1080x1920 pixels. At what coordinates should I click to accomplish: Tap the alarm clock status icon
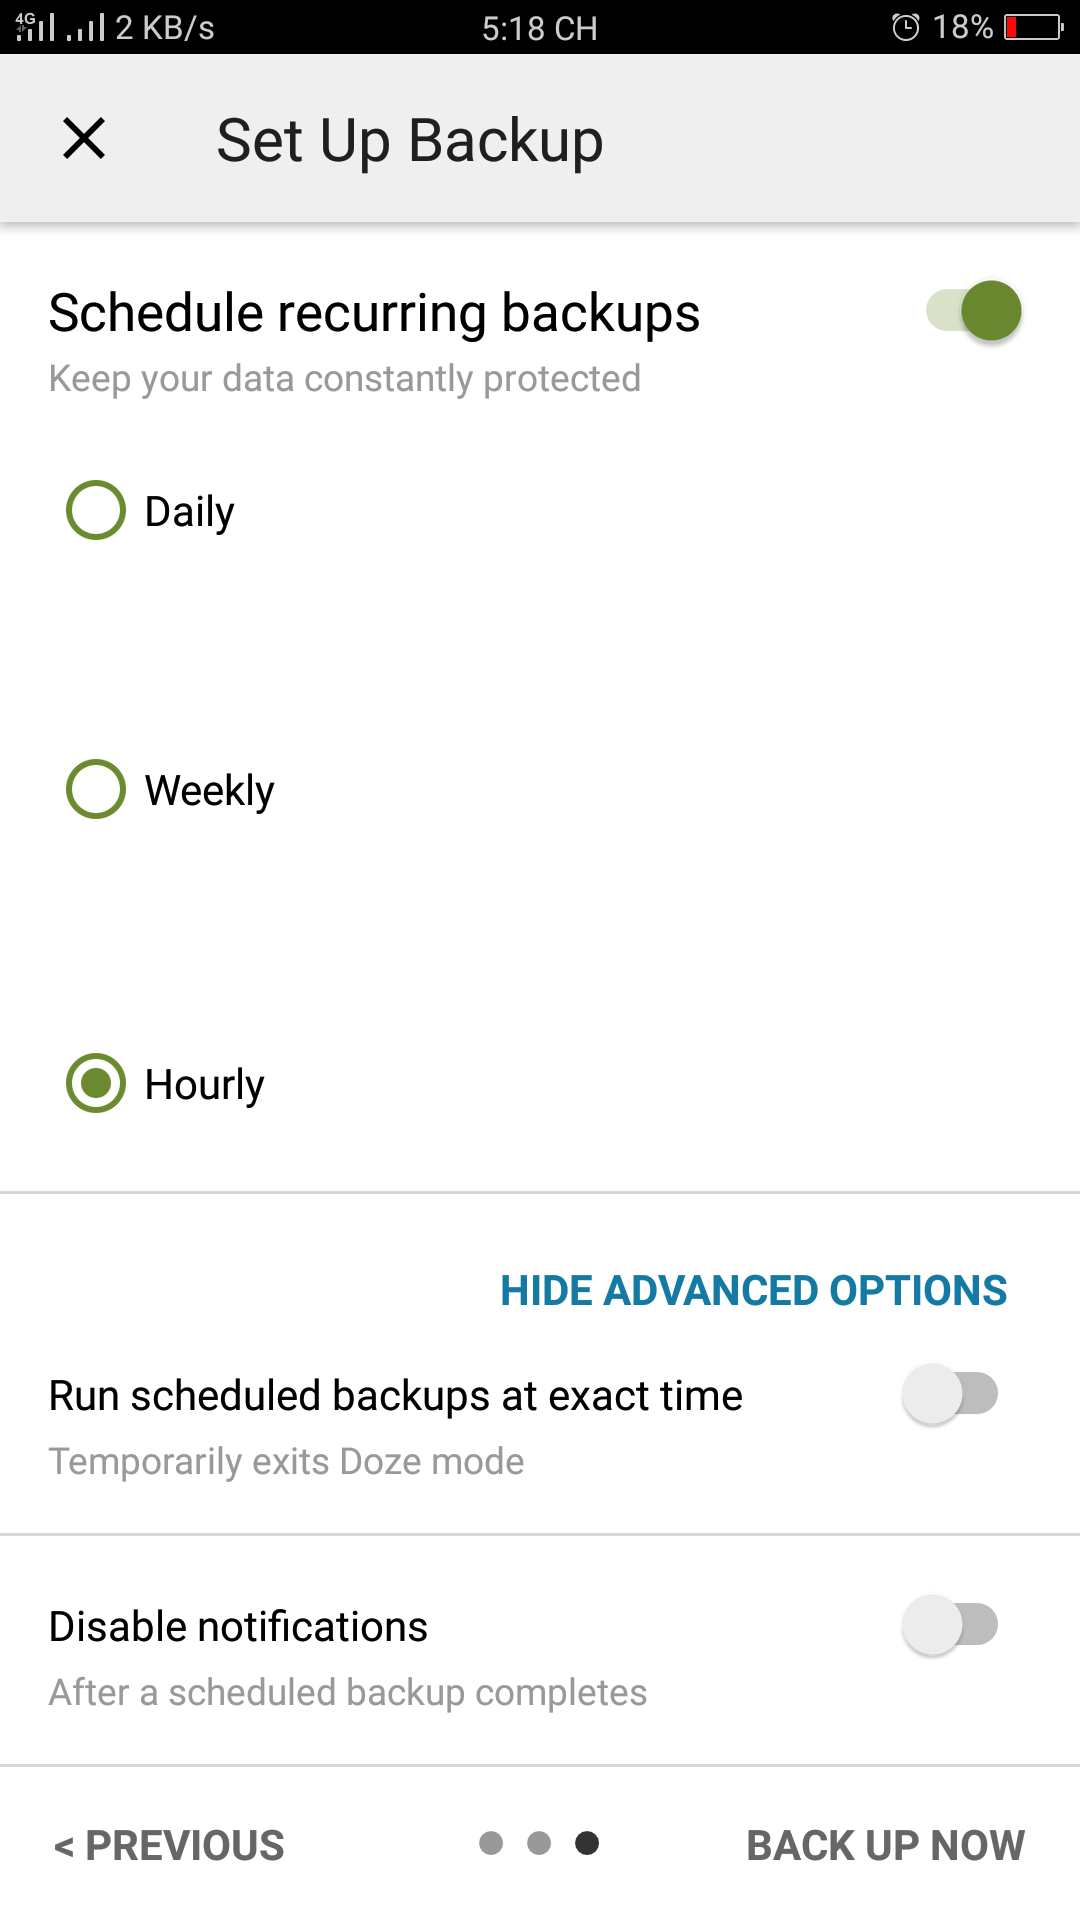coord(905,27)
